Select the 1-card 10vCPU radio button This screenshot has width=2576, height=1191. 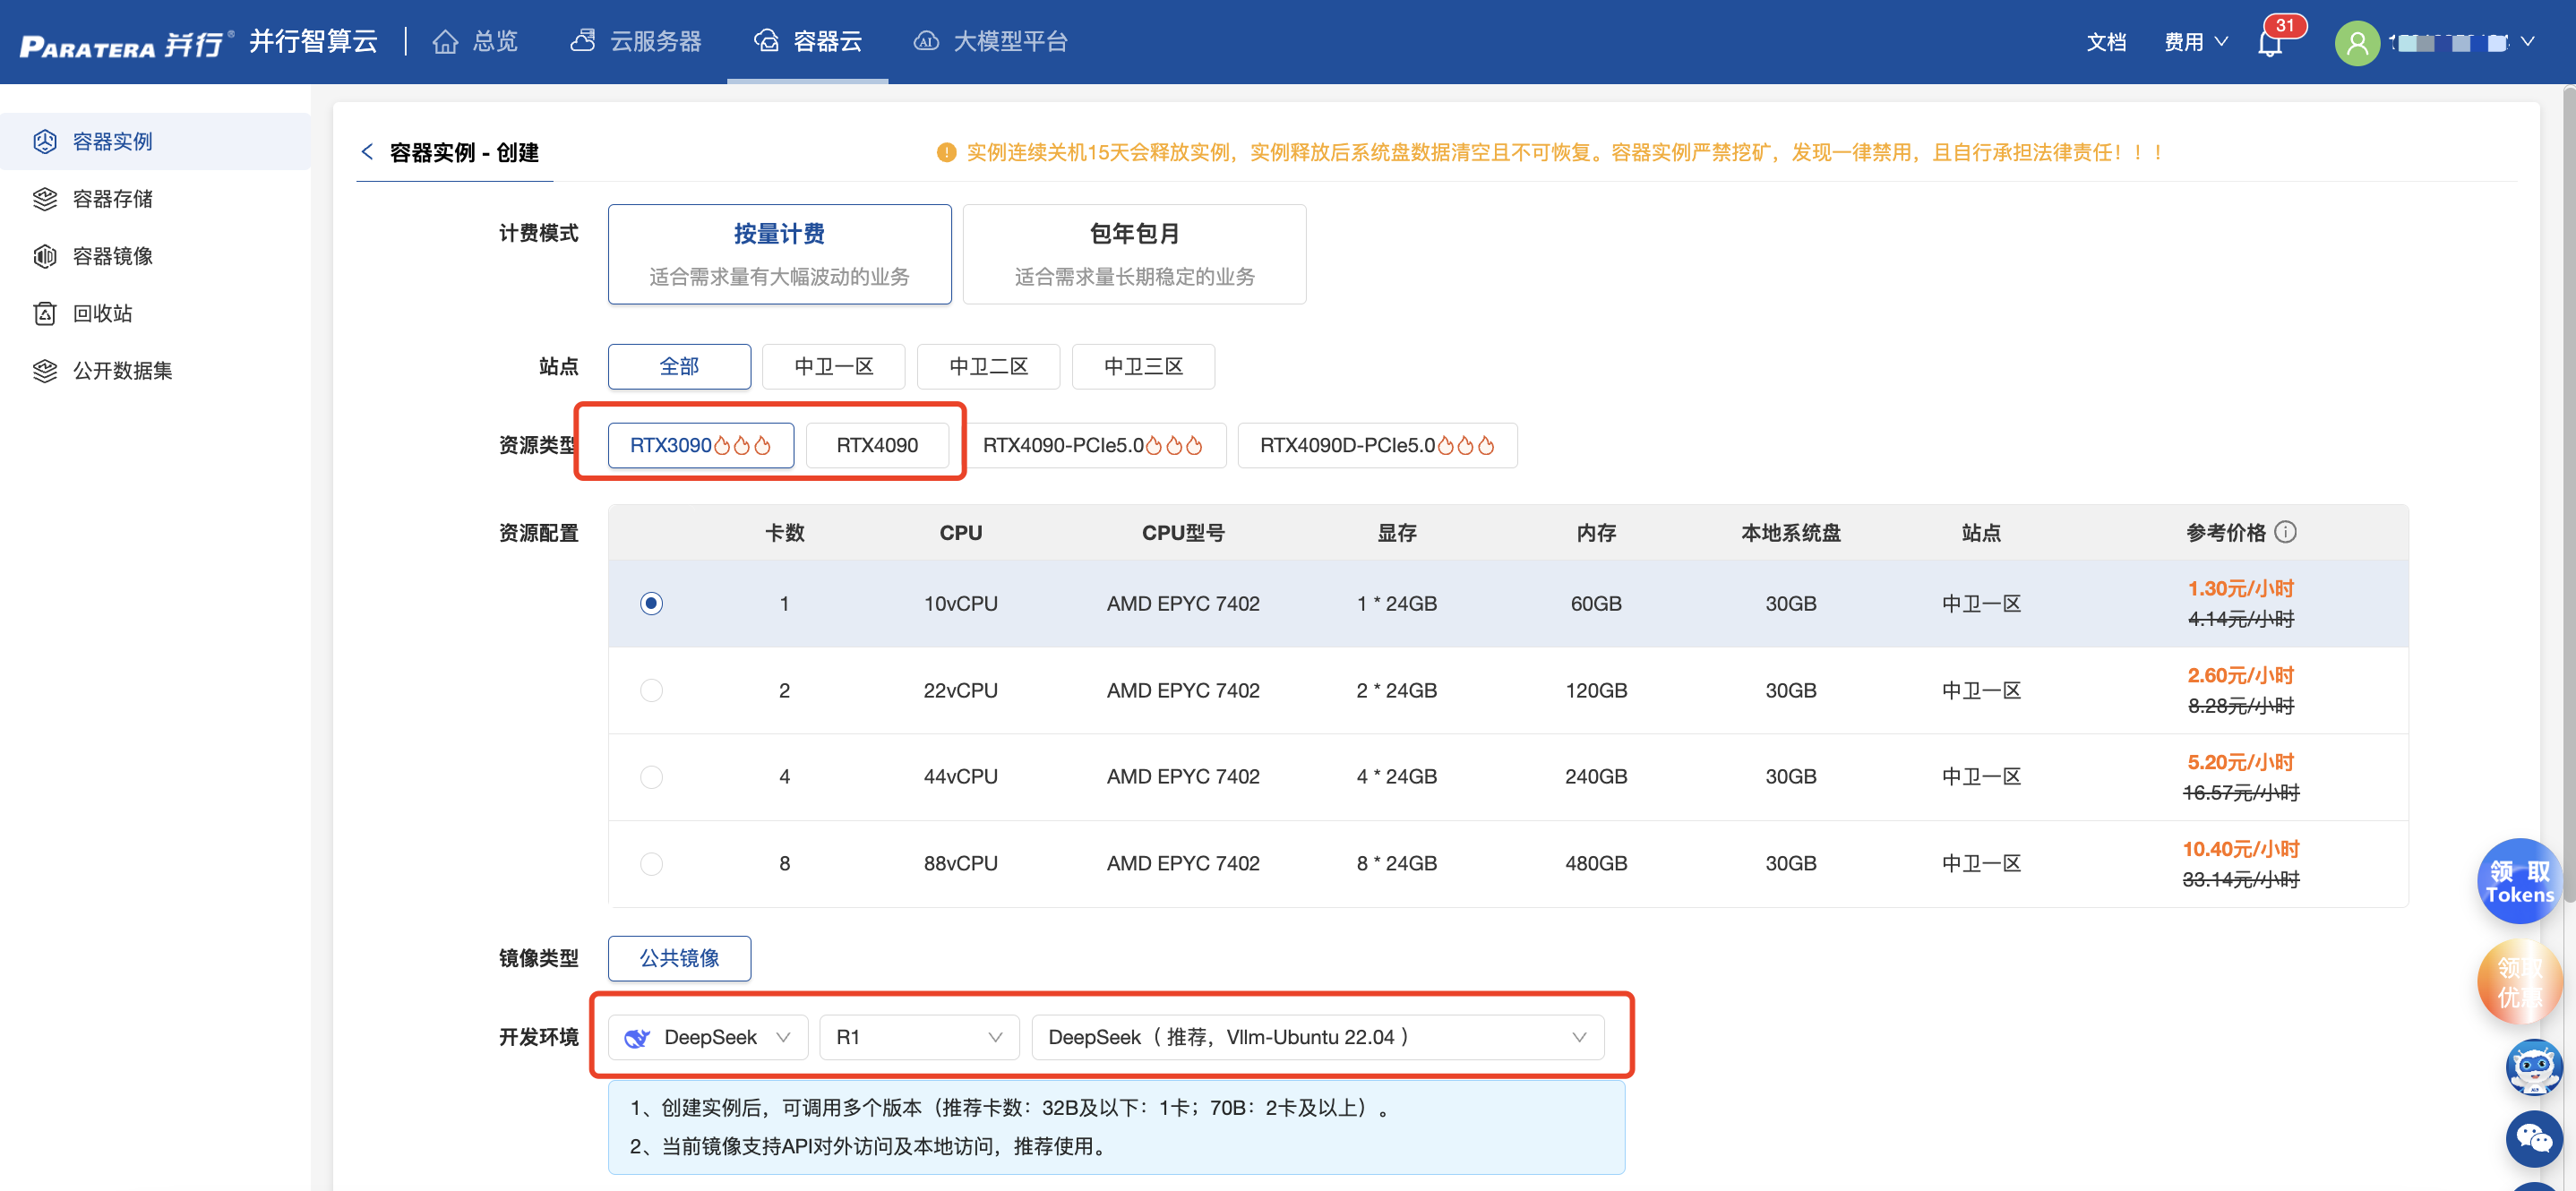[x=651, y=603]
